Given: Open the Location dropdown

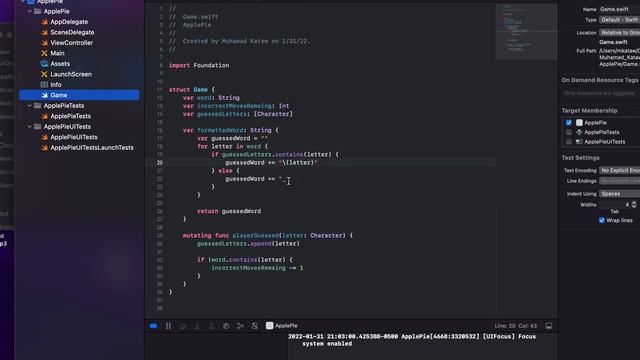Looking at the screenshot, I should coord(619,33).
